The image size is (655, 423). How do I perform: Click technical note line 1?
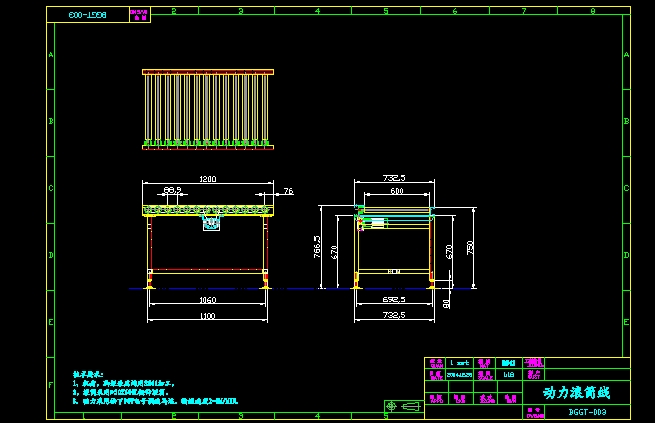[124, 383]
